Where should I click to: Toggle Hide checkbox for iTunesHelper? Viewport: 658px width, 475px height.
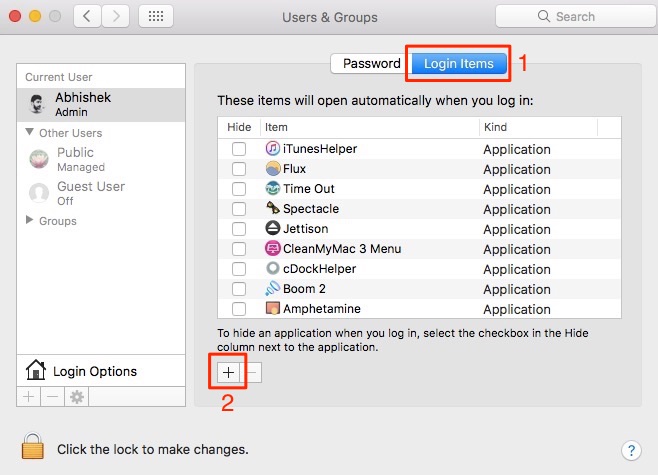239,149
